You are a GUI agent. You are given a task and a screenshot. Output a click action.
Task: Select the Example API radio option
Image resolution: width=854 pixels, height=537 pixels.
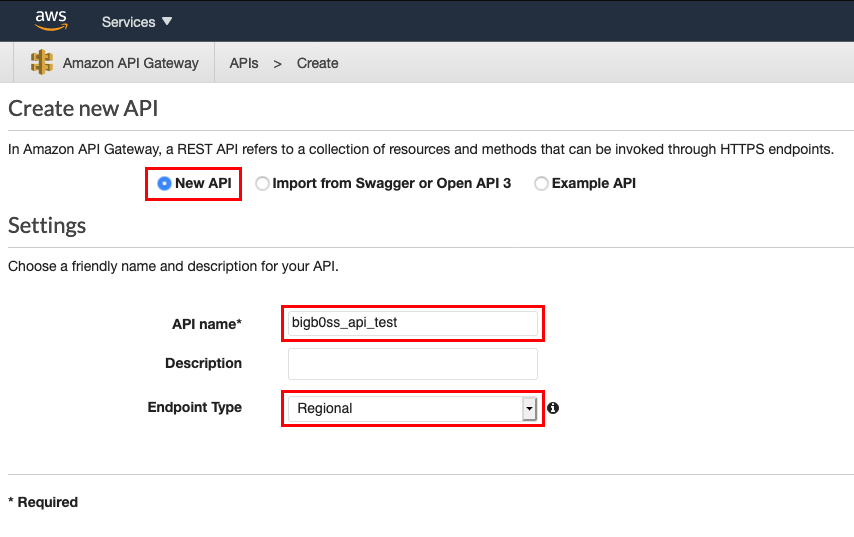point(541,184)
